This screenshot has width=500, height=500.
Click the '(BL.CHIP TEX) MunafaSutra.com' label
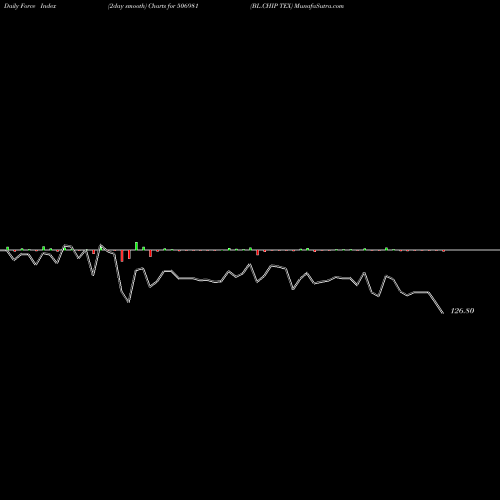297,6
